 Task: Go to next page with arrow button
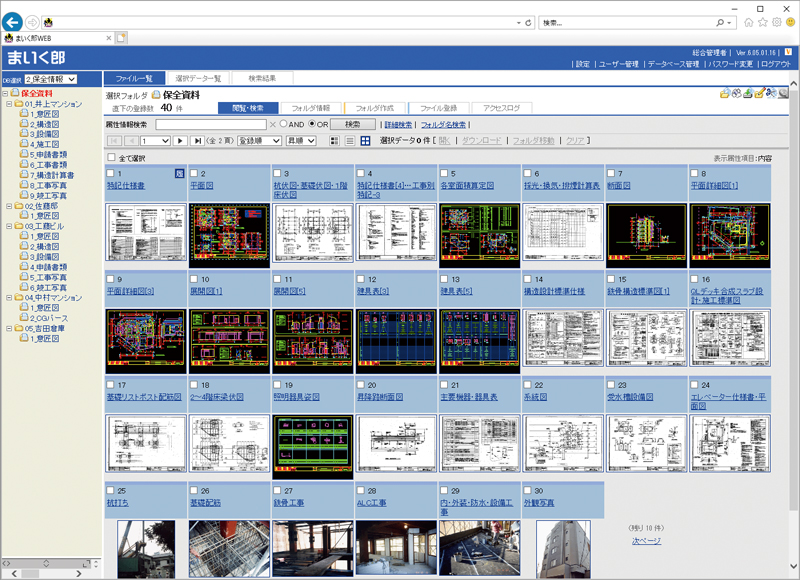point(181,141)
